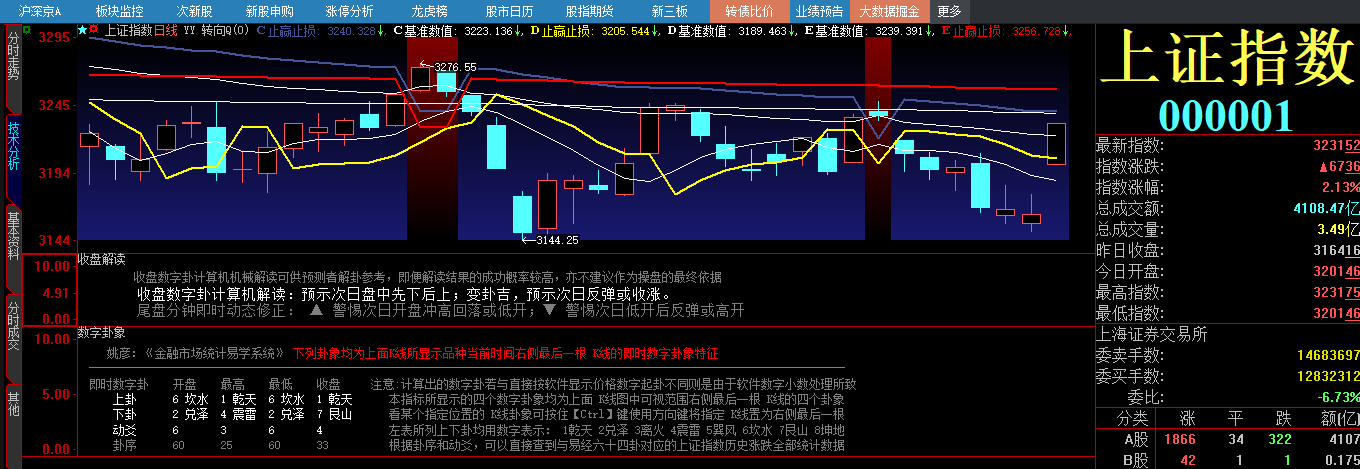This screenshot has width=1360, height=469.
Task: Select the D基准数值 3189.463 readout
Action: (732, 31)
